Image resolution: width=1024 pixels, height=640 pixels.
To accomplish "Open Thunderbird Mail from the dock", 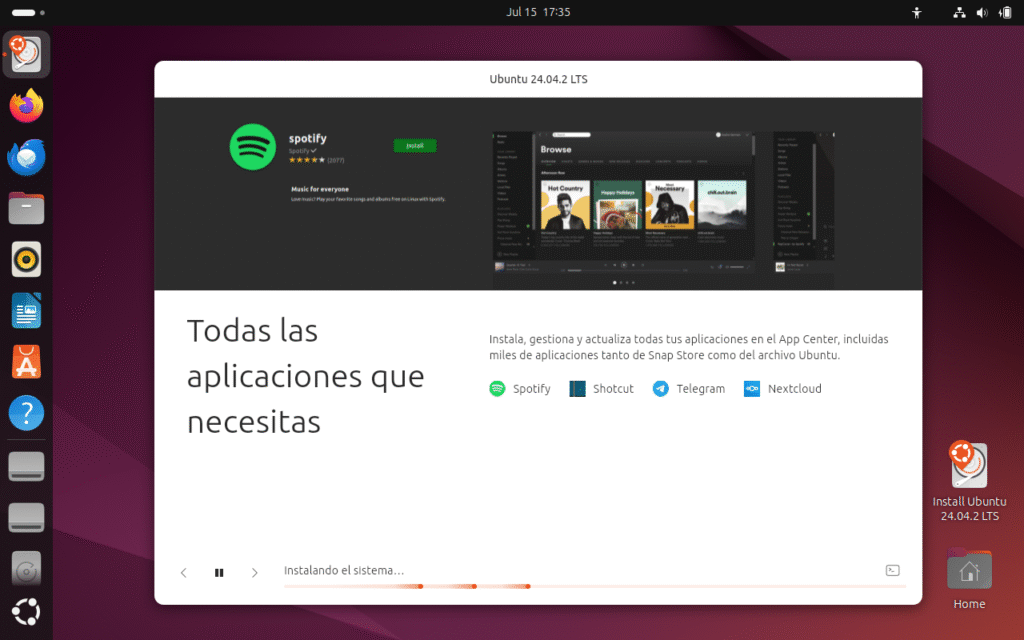I will 26,157.
